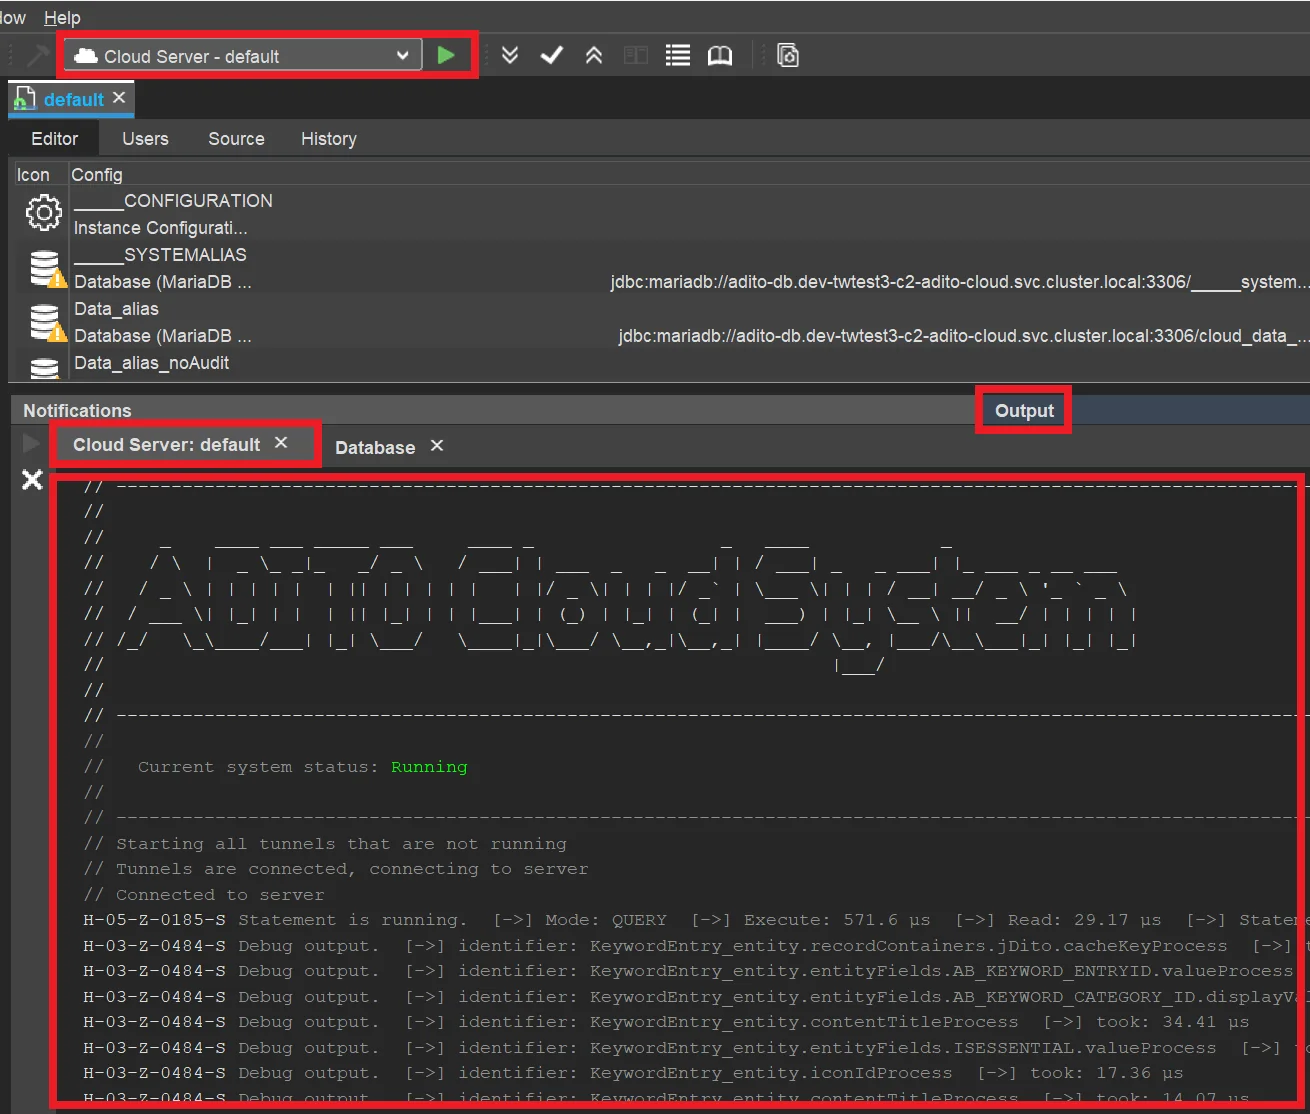Close the Database output tab
This screenshot has height=1114, width=1310.
point(437,446)
